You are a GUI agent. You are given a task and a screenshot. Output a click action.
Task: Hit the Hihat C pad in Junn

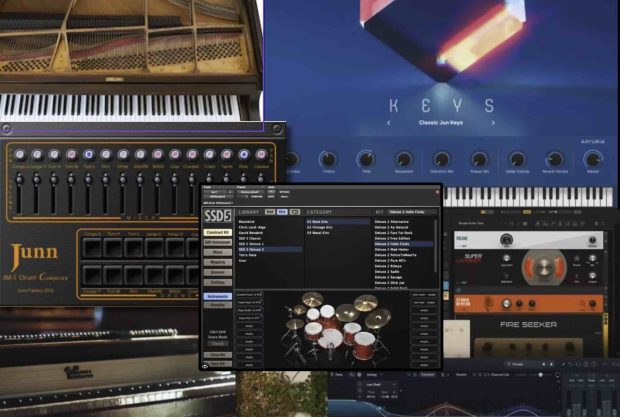154,247
